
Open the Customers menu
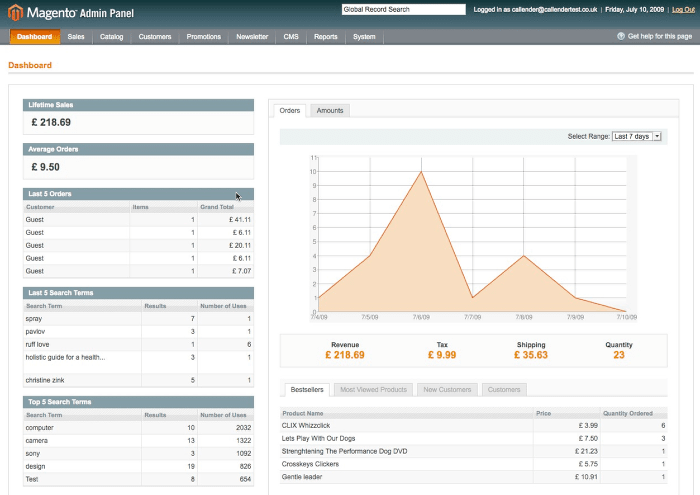click(x=155, y=37)
